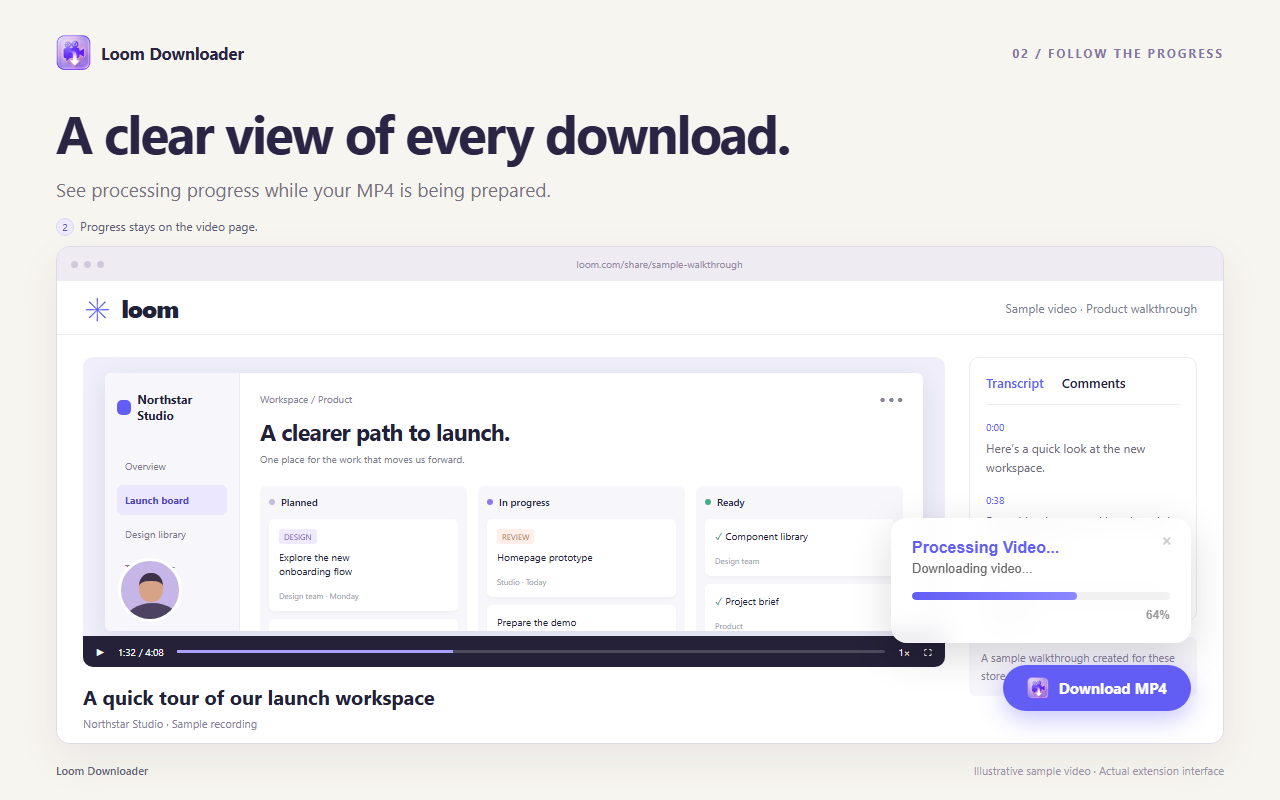Viewport: 1280px width, 800px height.
Task: Open the Homepage prototype card
Action: (x=581, y=557)
